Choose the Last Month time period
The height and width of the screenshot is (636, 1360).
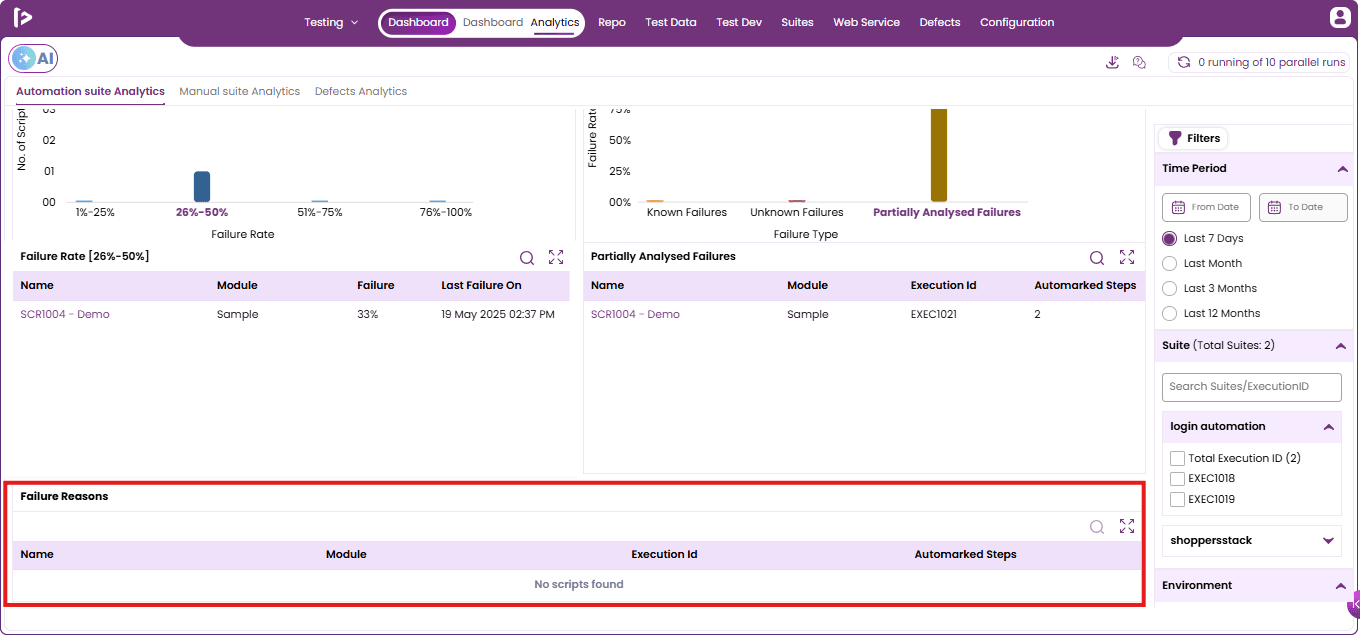pyautogui.click(x=1169, y=264)
